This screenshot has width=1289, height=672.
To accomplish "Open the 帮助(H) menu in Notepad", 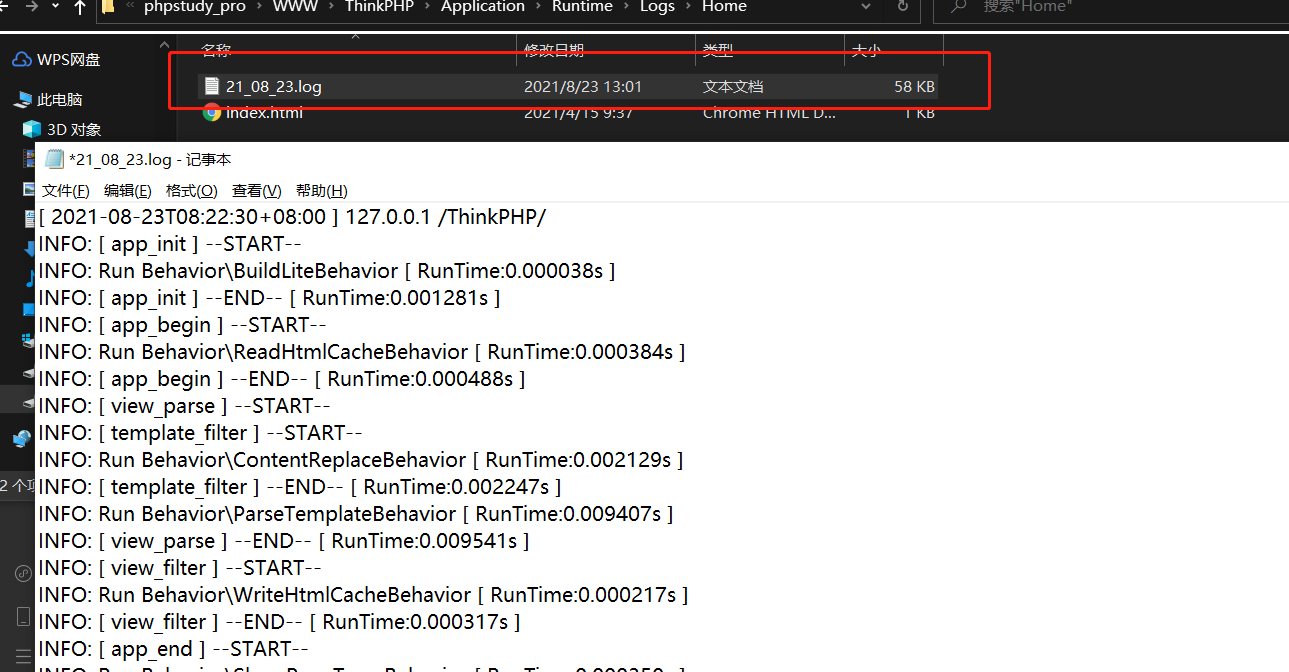I will coord(322,190).
